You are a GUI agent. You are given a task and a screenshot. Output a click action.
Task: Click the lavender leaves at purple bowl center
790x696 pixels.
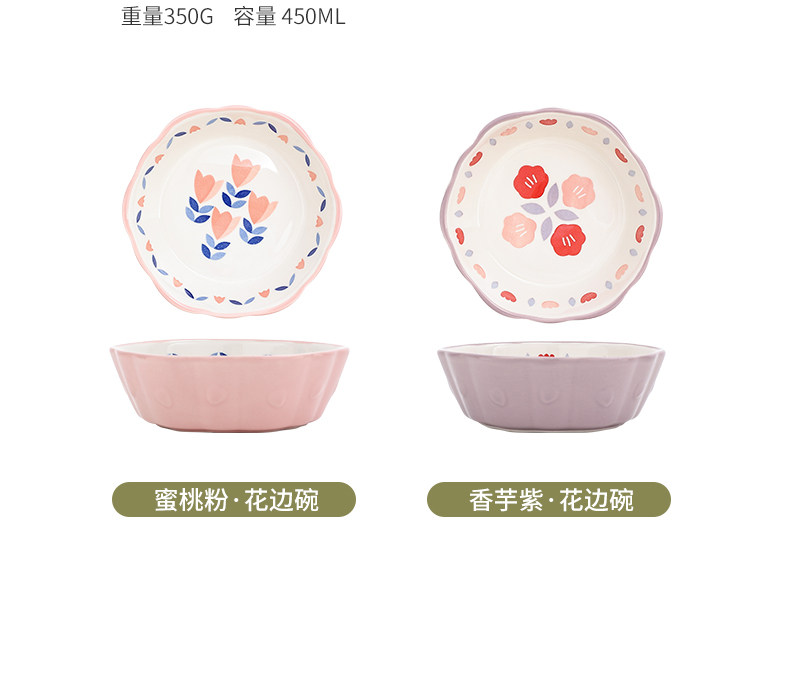point(550,211)
